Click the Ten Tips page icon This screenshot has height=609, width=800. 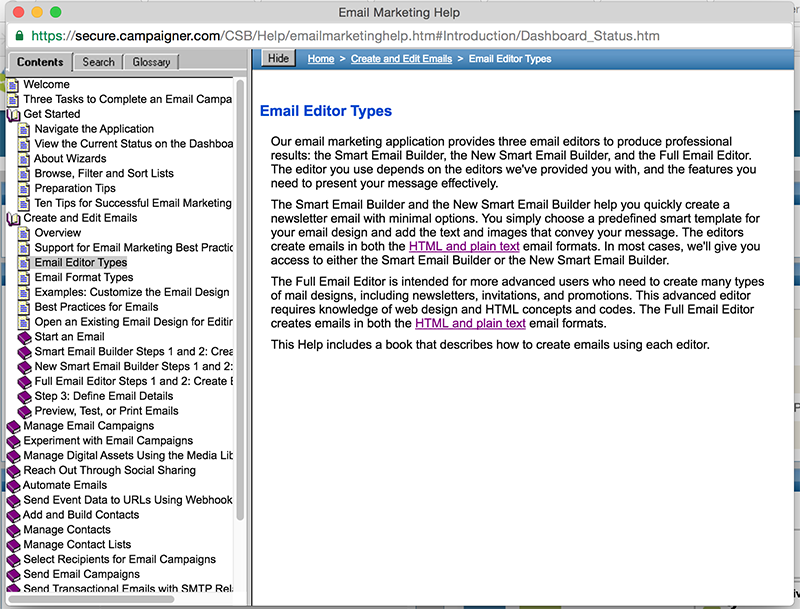[24, 204]
